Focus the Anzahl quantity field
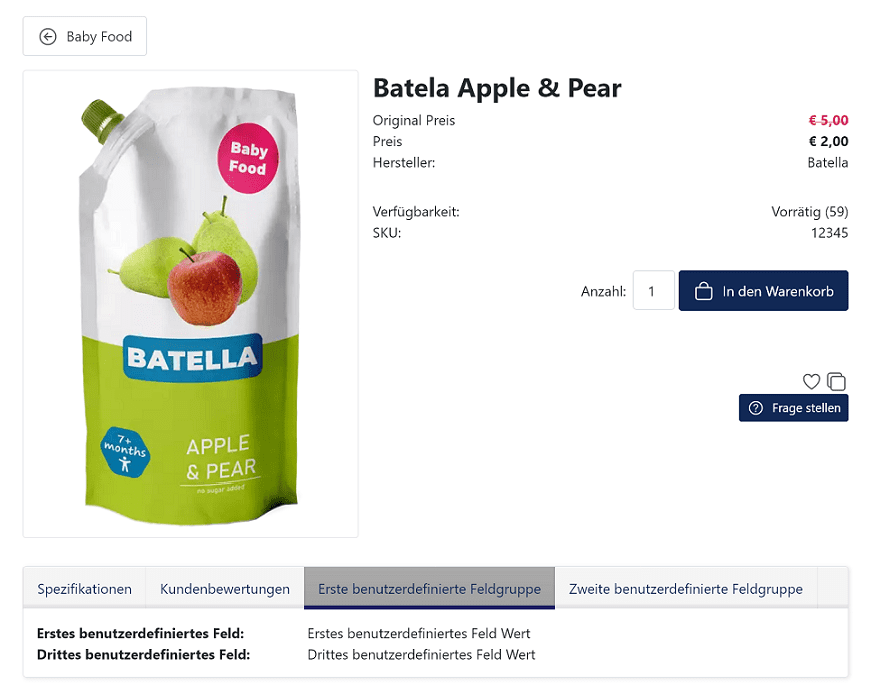The width and height of the screenshot is (871, 694). (x=653, y=291)
